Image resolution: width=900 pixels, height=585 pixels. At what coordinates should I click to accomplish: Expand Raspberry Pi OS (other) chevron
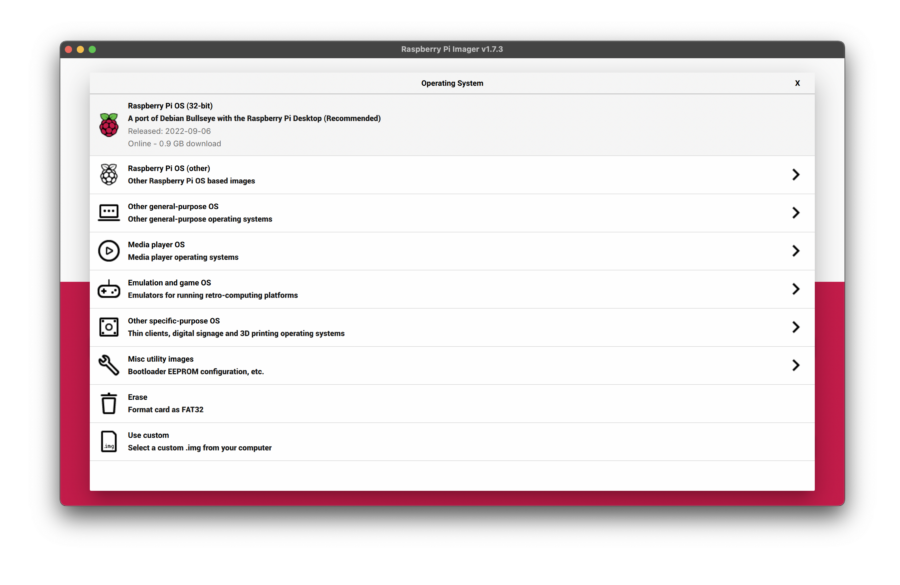(796, 175)
